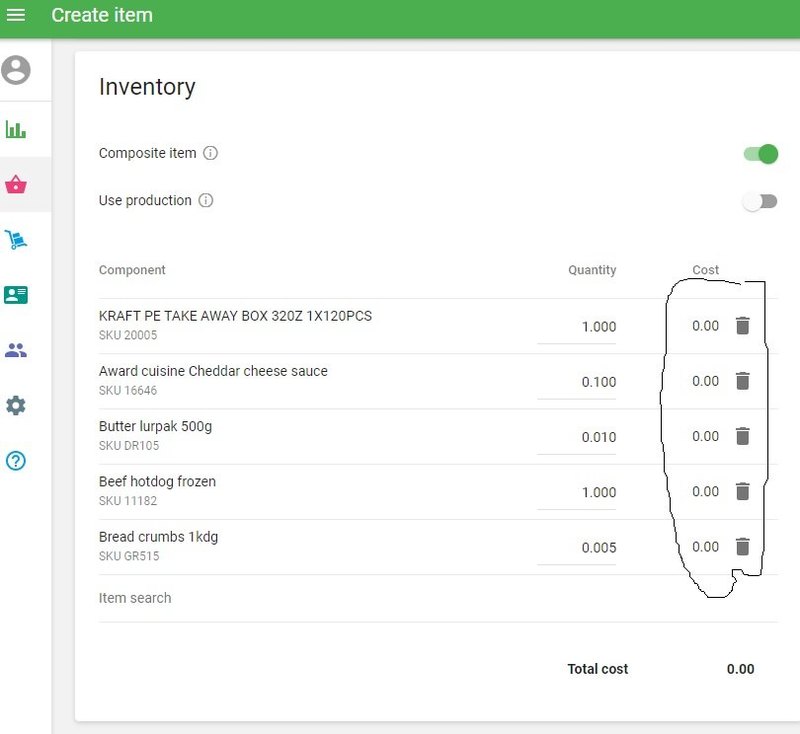800x734 pixels.
Task: Open the Reports bar chart icon
Action: (x=16, y=129)
